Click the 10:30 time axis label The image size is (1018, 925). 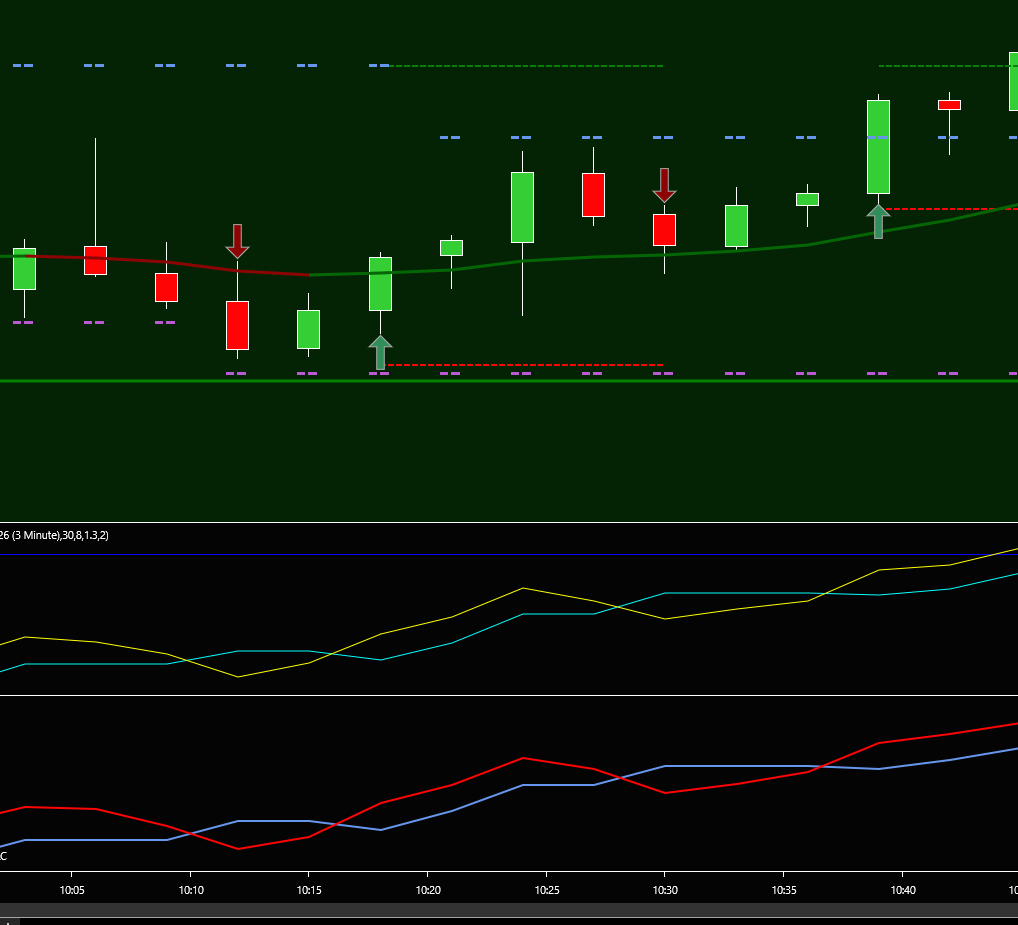(x=665, y=890)
